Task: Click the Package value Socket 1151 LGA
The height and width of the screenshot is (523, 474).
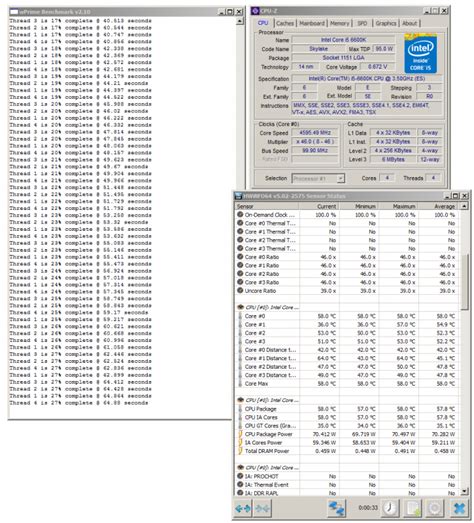Action: (343, 58)
